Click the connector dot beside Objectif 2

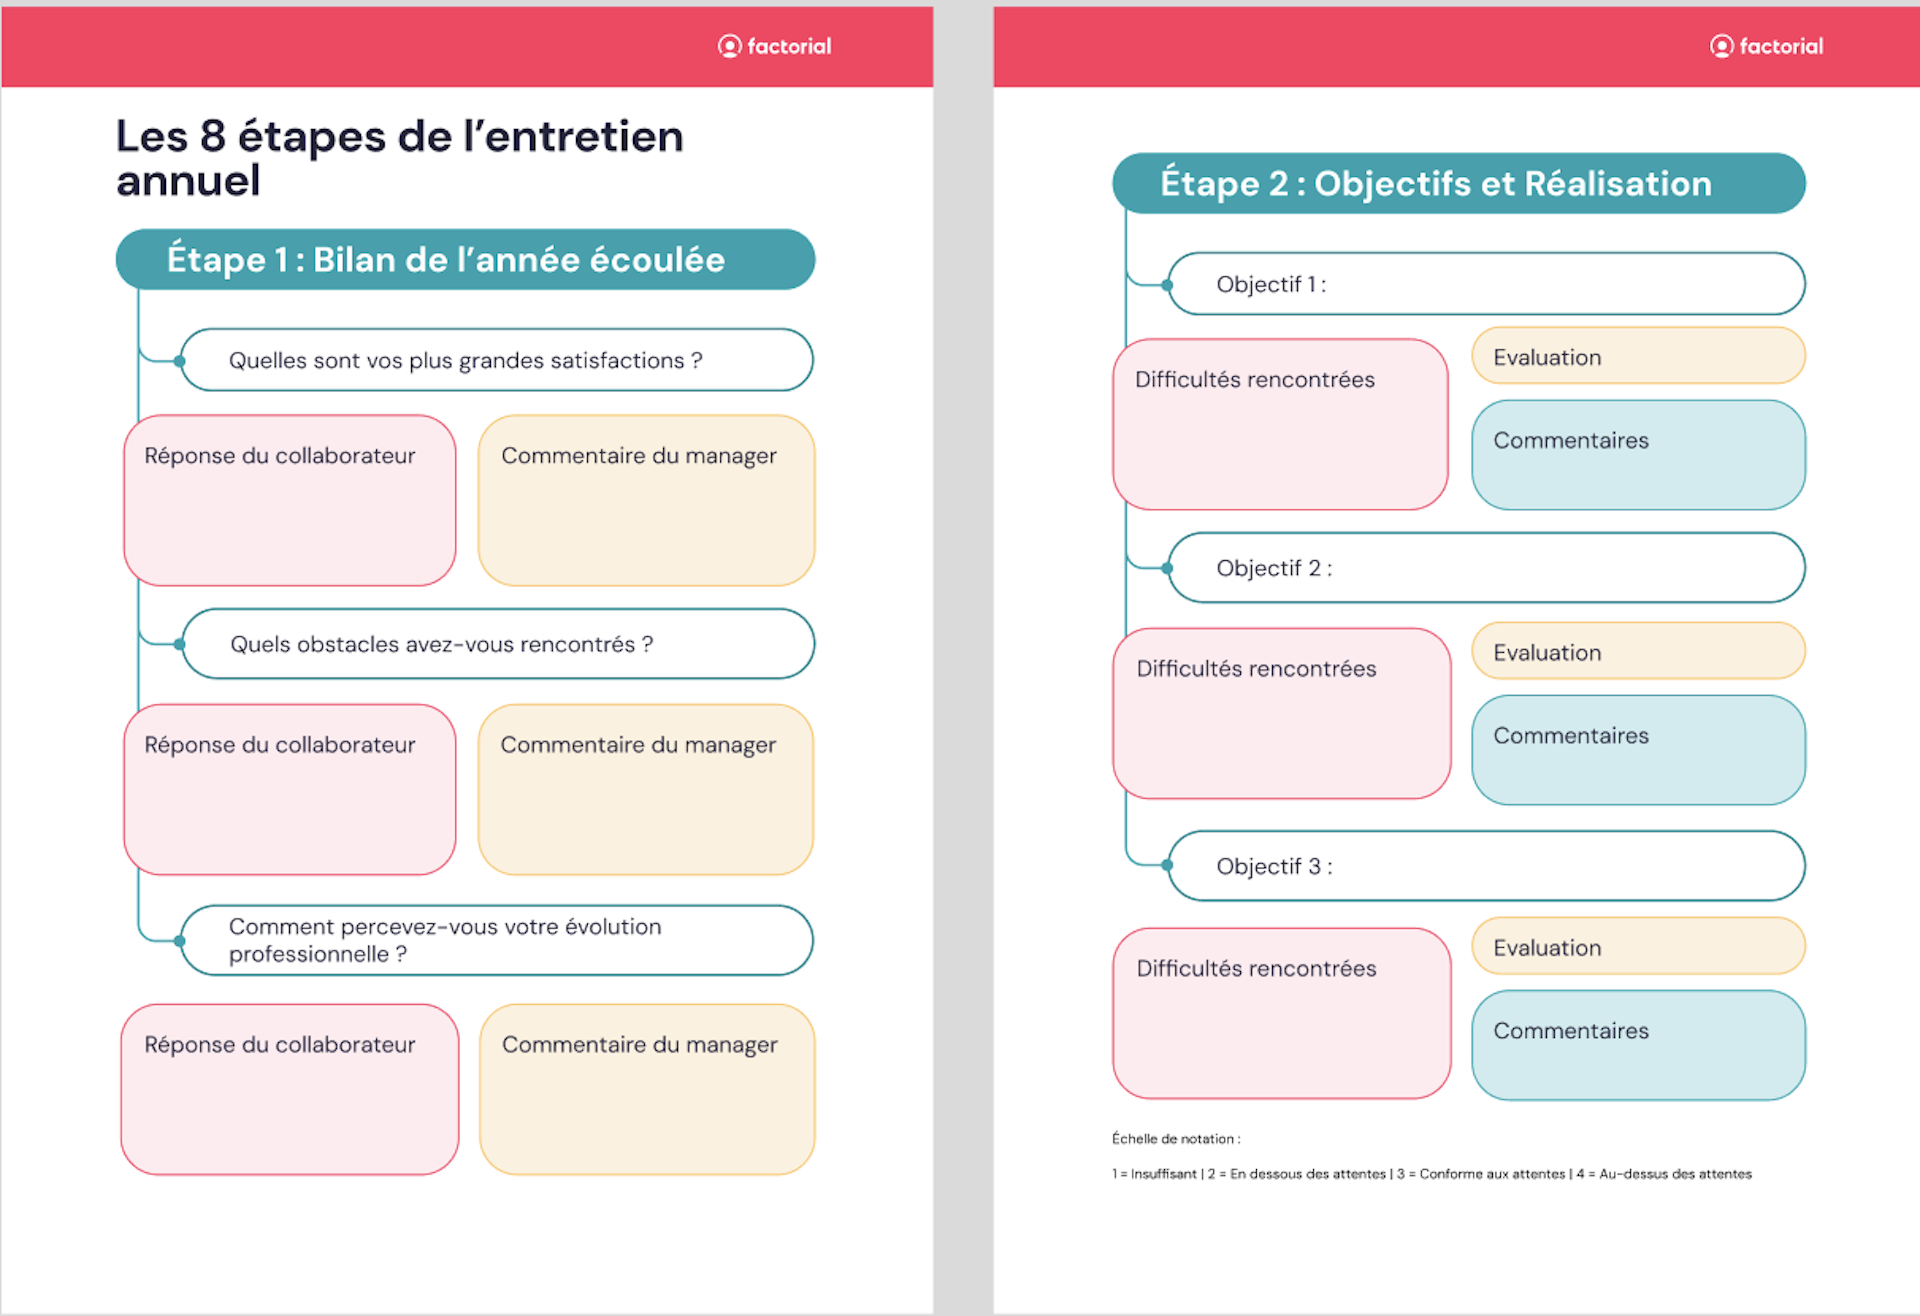1166,568
